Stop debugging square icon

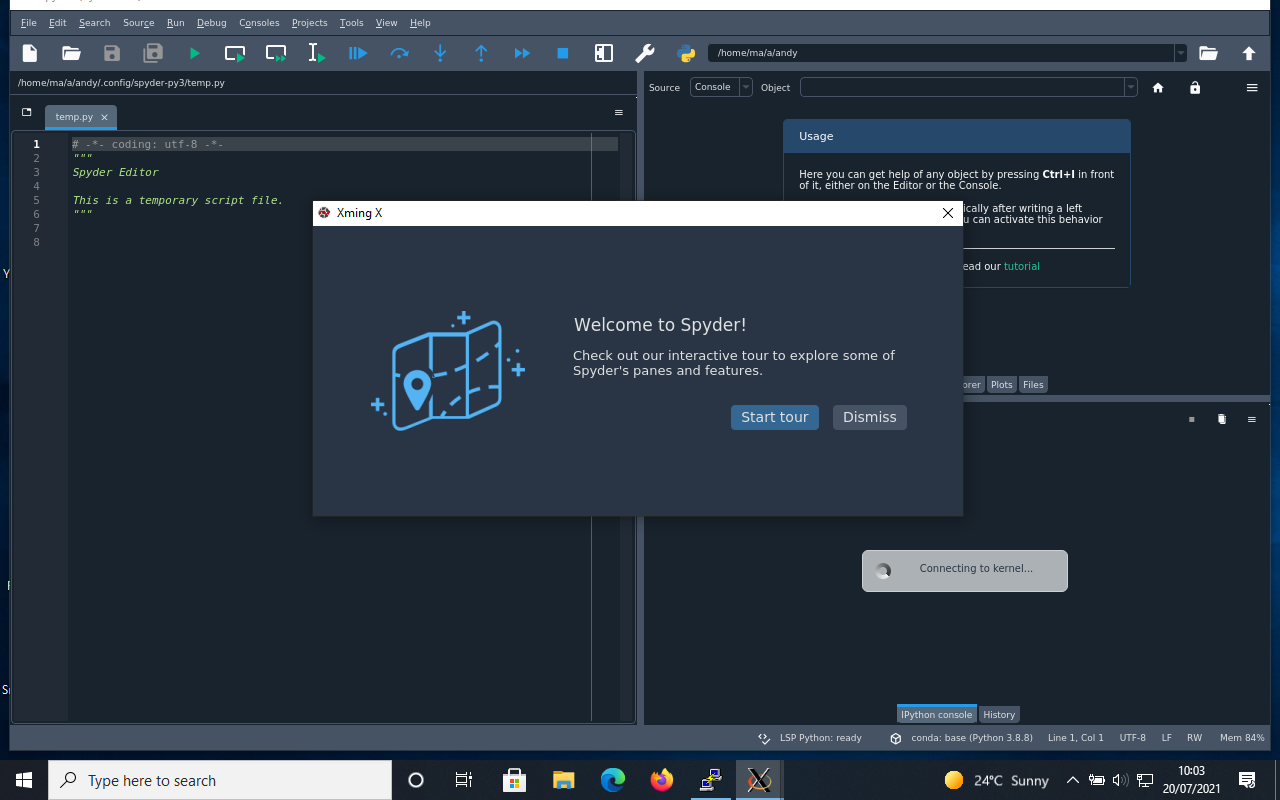click(x=563, y=53)
